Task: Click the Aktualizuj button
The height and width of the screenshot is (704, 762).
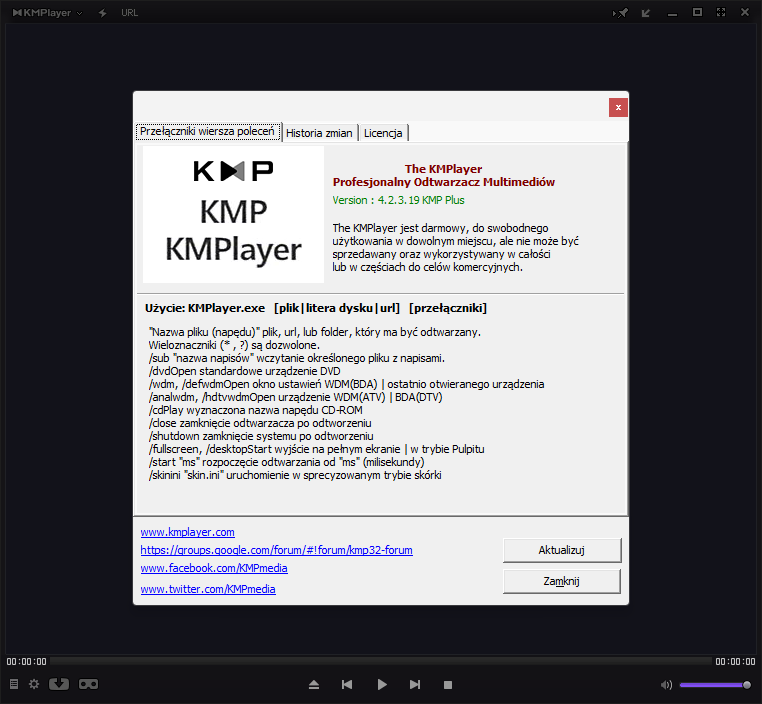Action: 562,550
